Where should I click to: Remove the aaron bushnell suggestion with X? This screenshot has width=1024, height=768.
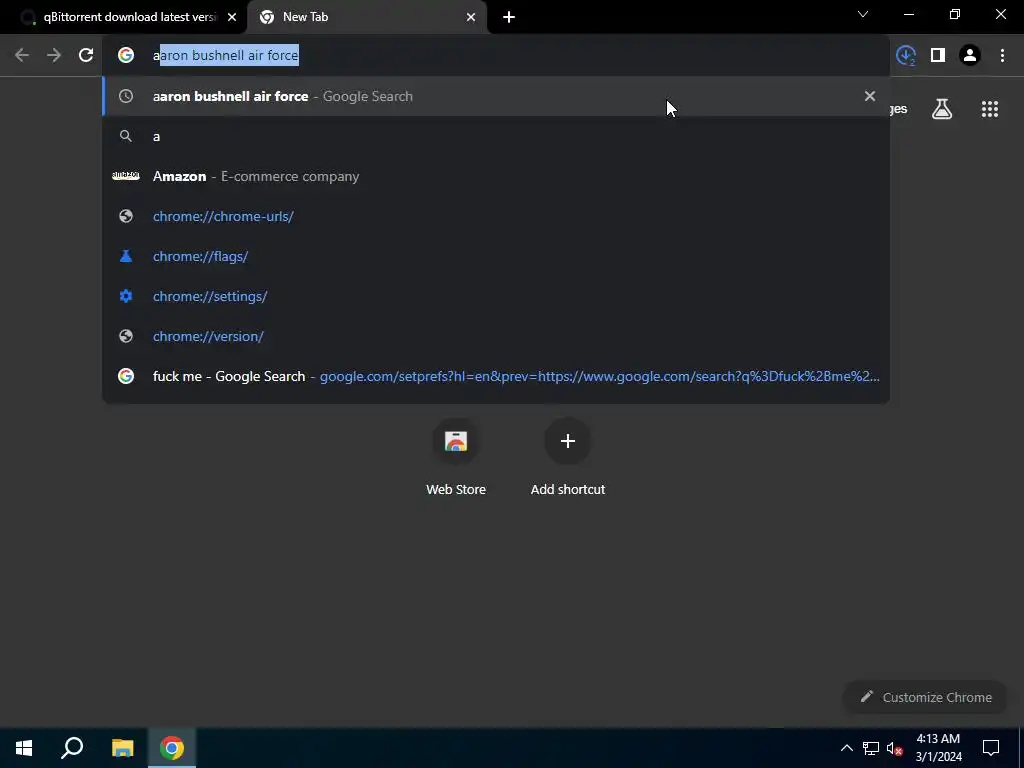pos(870,97)
